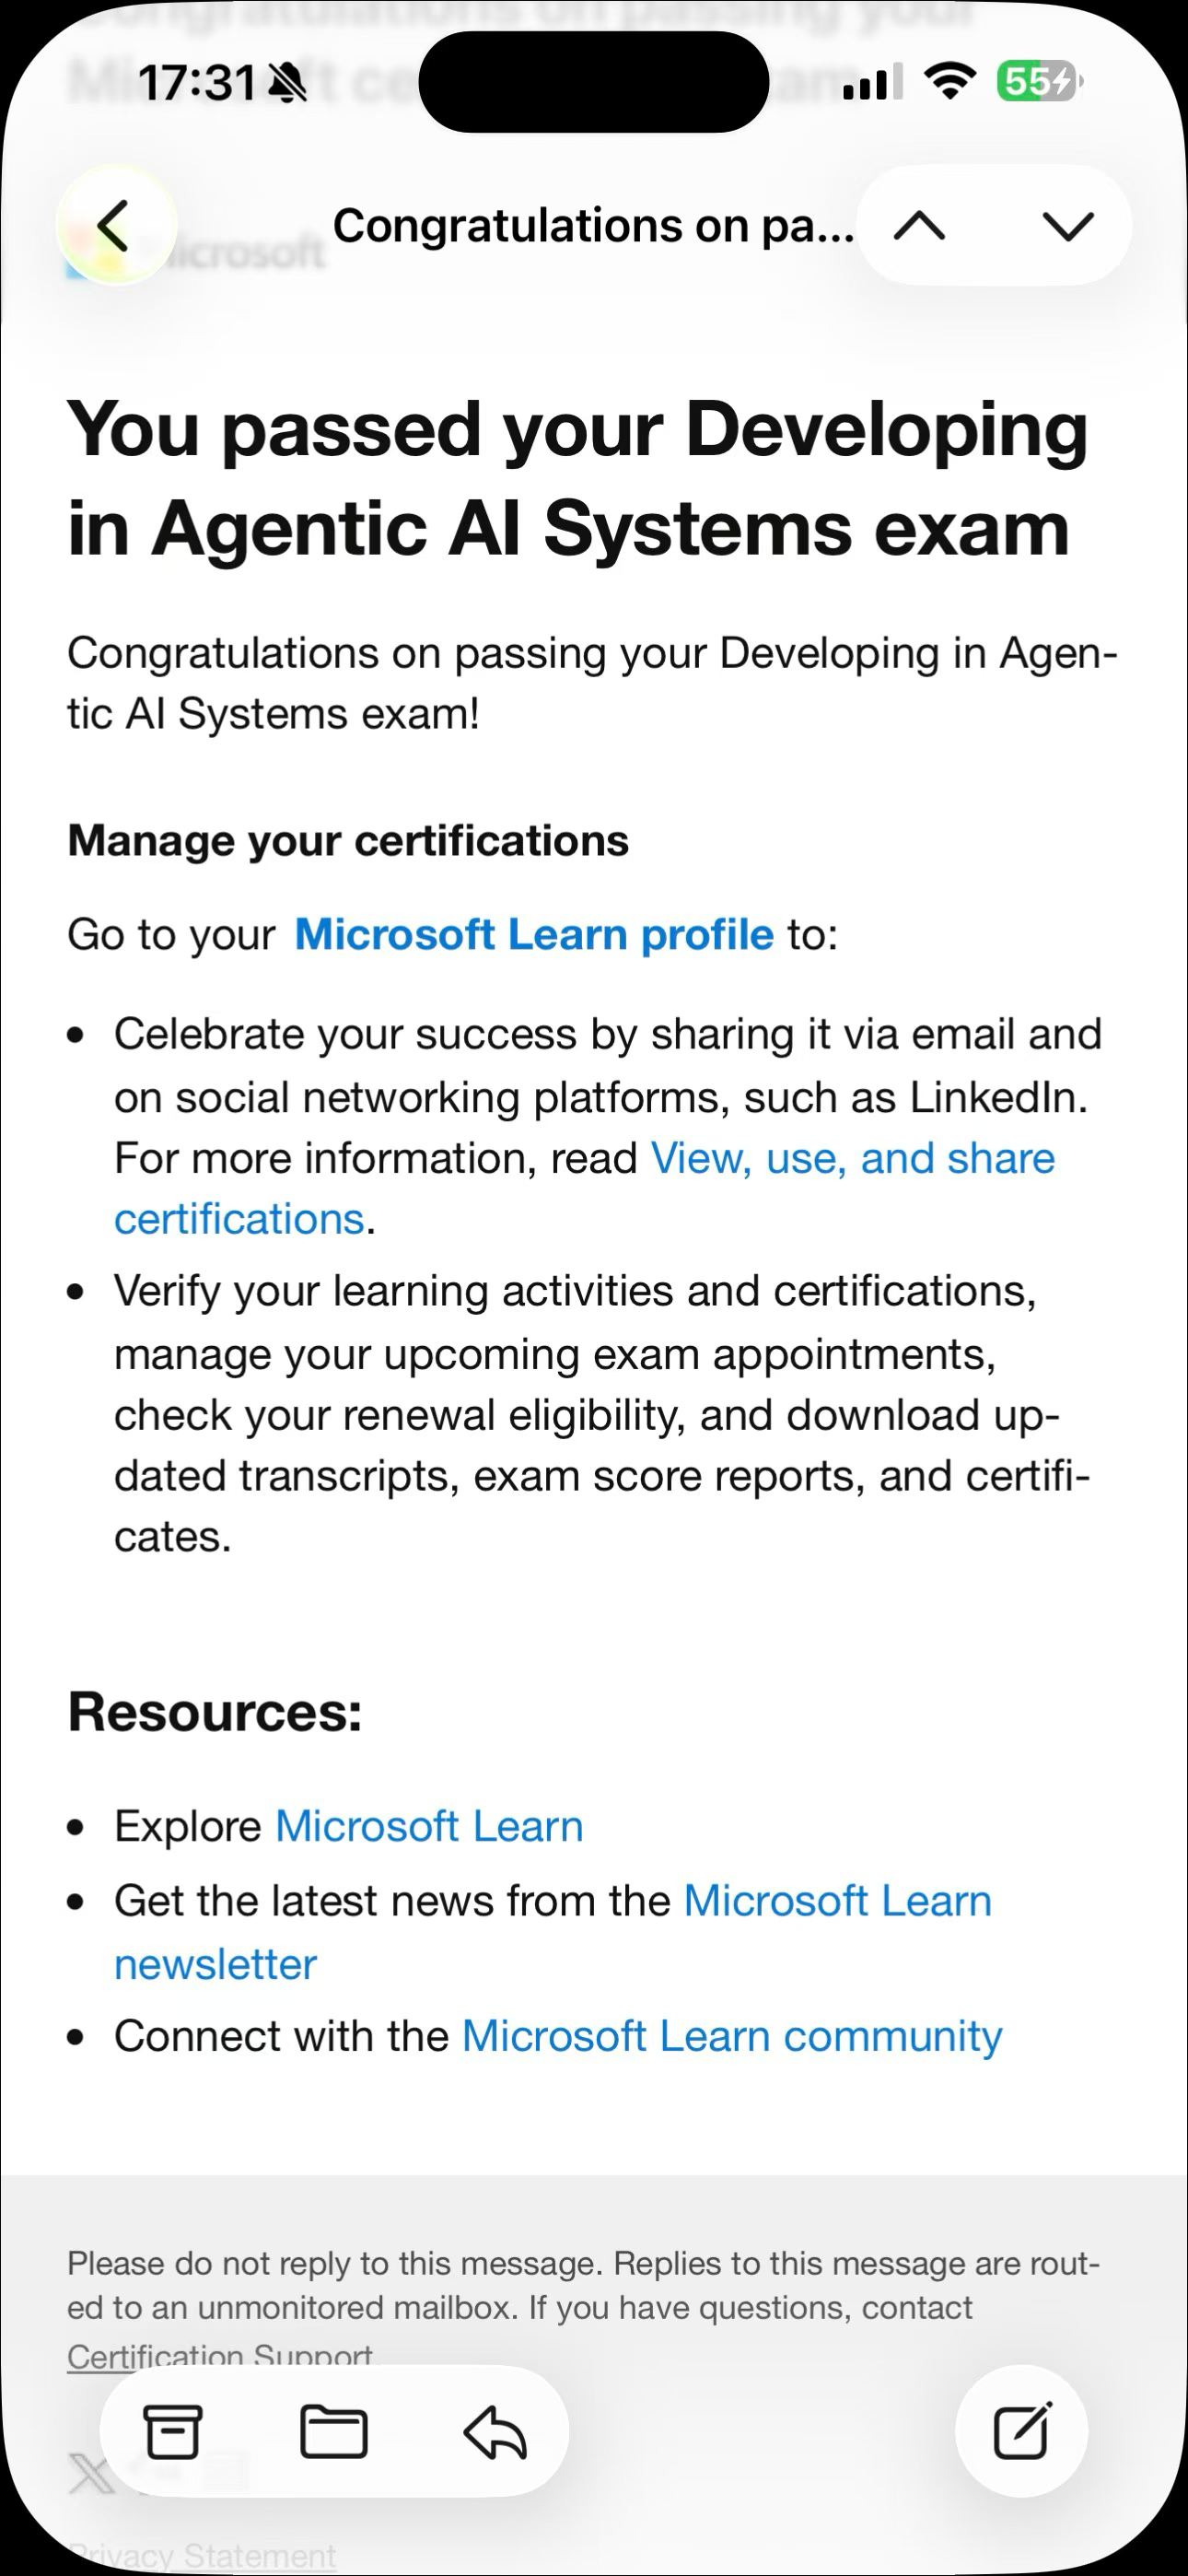Open the Explore Microsoft Learn link
Image resolution: width=1188 pixels, height=2576 pixels.
coord(429,1827)
